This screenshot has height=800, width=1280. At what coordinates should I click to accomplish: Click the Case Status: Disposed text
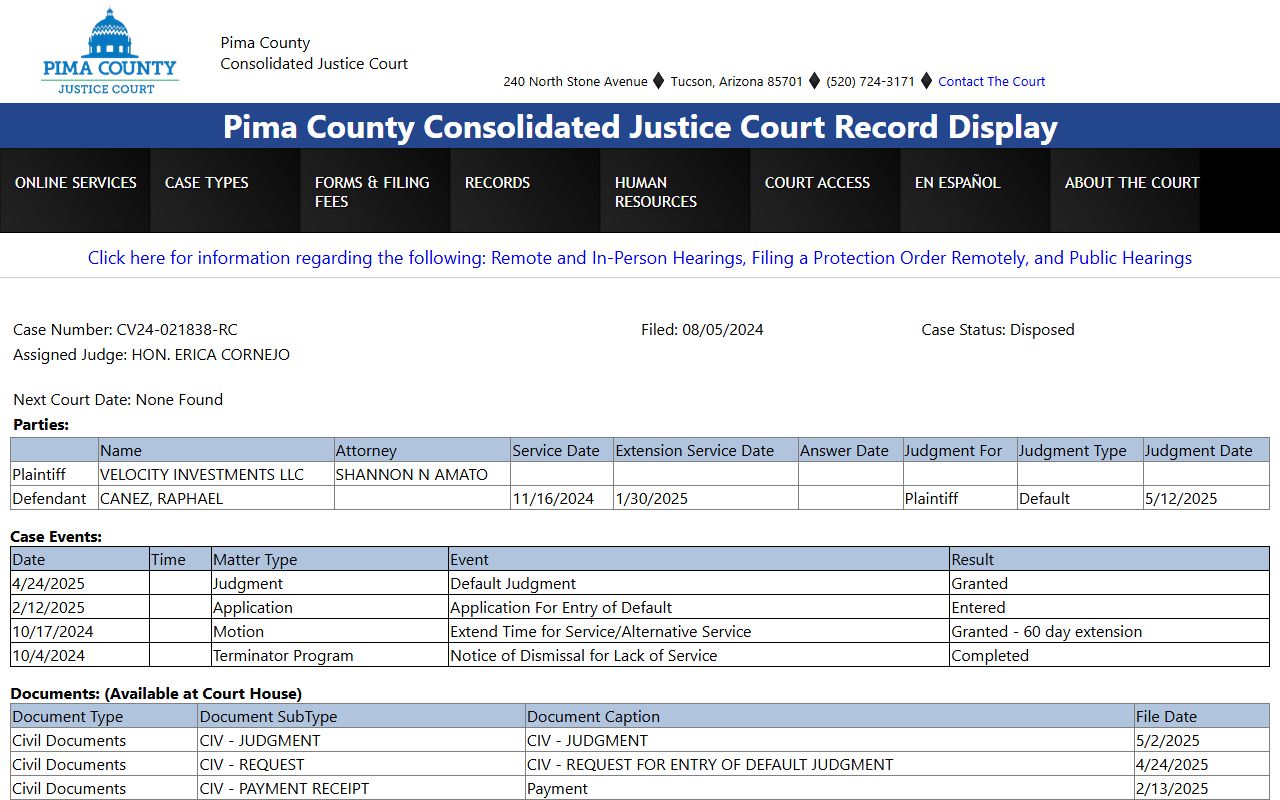998,330
